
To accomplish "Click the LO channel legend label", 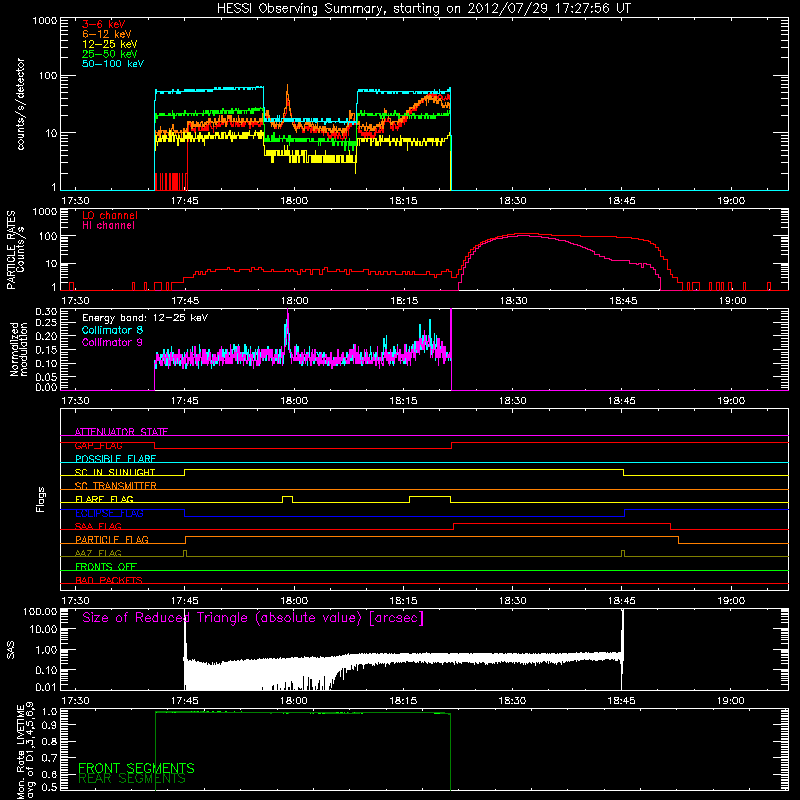I will coord(109,215).
